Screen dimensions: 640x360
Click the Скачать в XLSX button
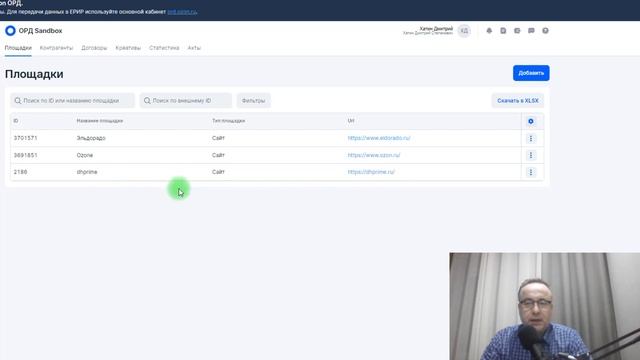pyautogui.click(x=518, y=100)
